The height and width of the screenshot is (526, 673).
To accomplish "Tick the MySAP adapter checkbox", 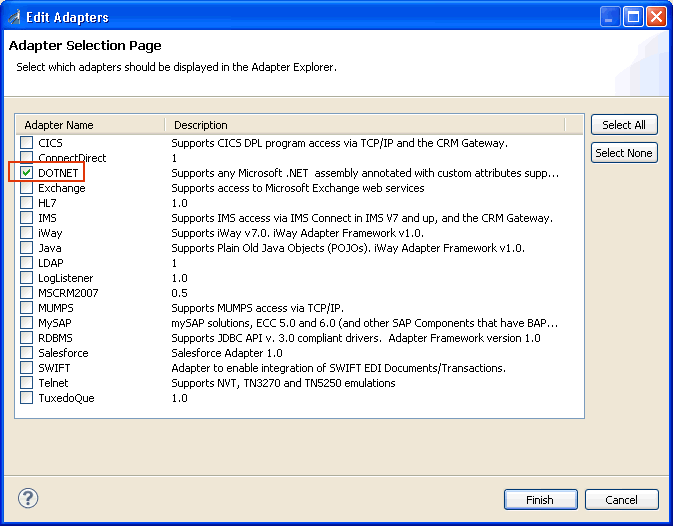I will 27,323.
